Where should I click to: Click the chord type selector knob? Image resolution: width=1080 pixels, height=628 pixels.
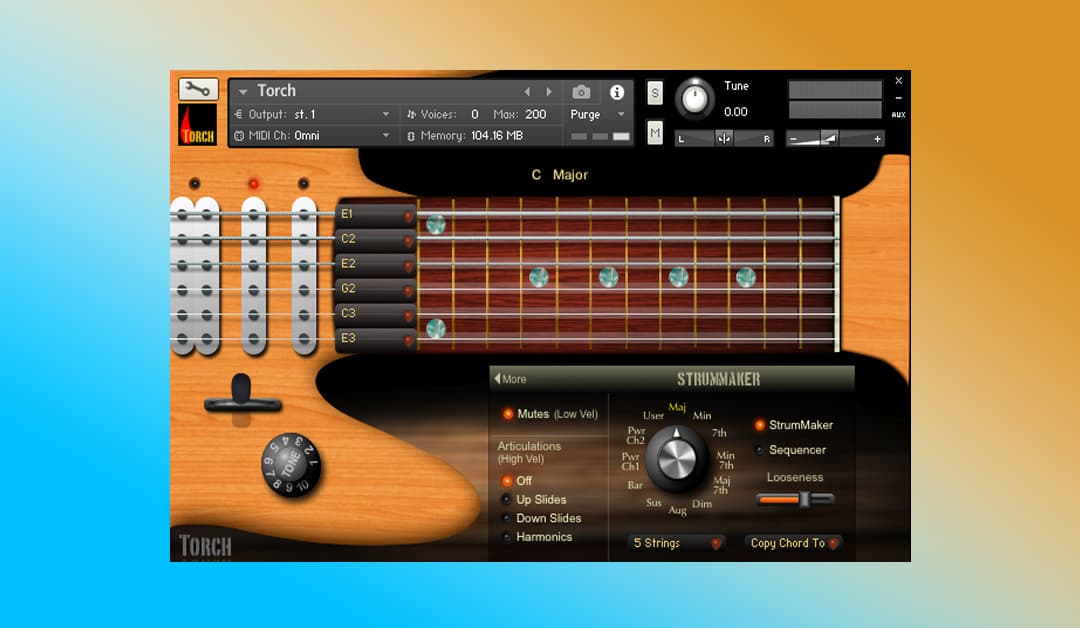pyautogui.click(x=676, y=458)
